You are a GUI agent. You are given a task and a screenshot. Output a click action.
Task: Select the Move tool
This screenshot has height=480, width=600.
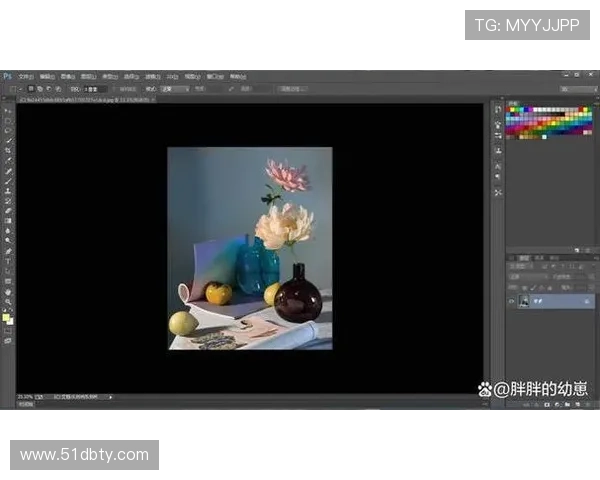(x=8, y=110)
